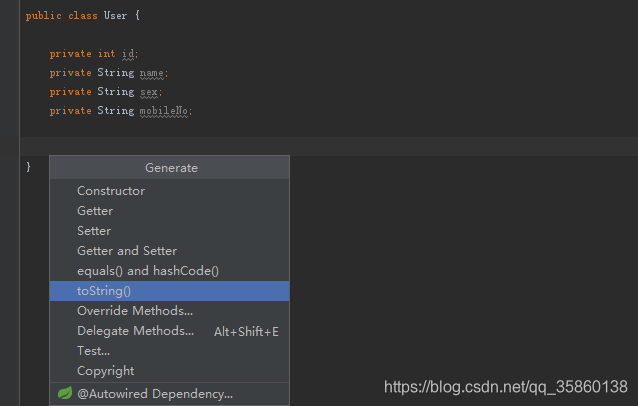Click the Generate popup title header

pyautogui.click(x=169, y=168)
